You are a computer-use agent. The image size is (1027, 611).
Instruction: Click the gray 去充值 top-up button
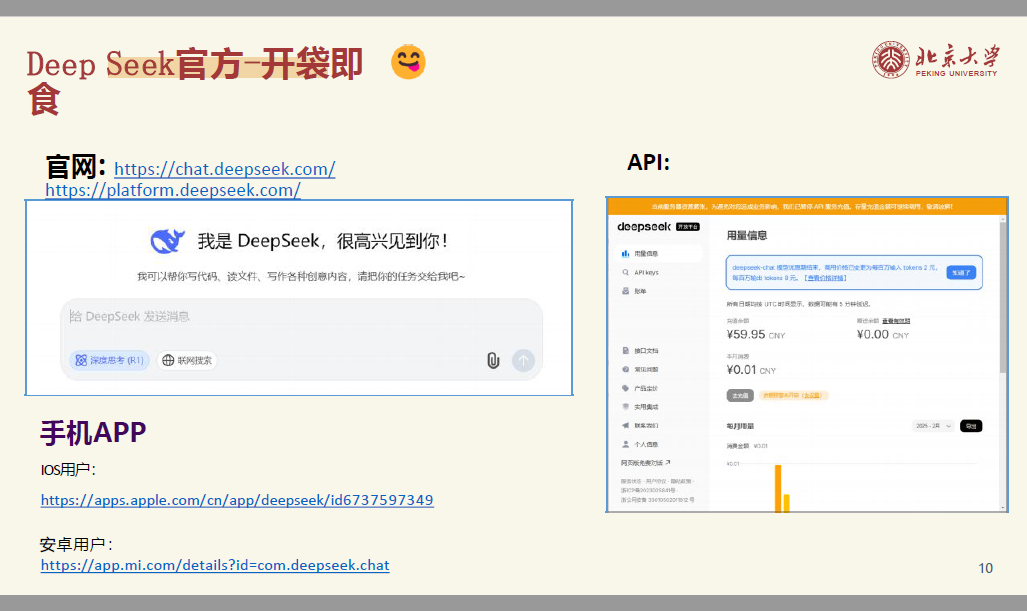pyautogui.click(x=740, y=396)
